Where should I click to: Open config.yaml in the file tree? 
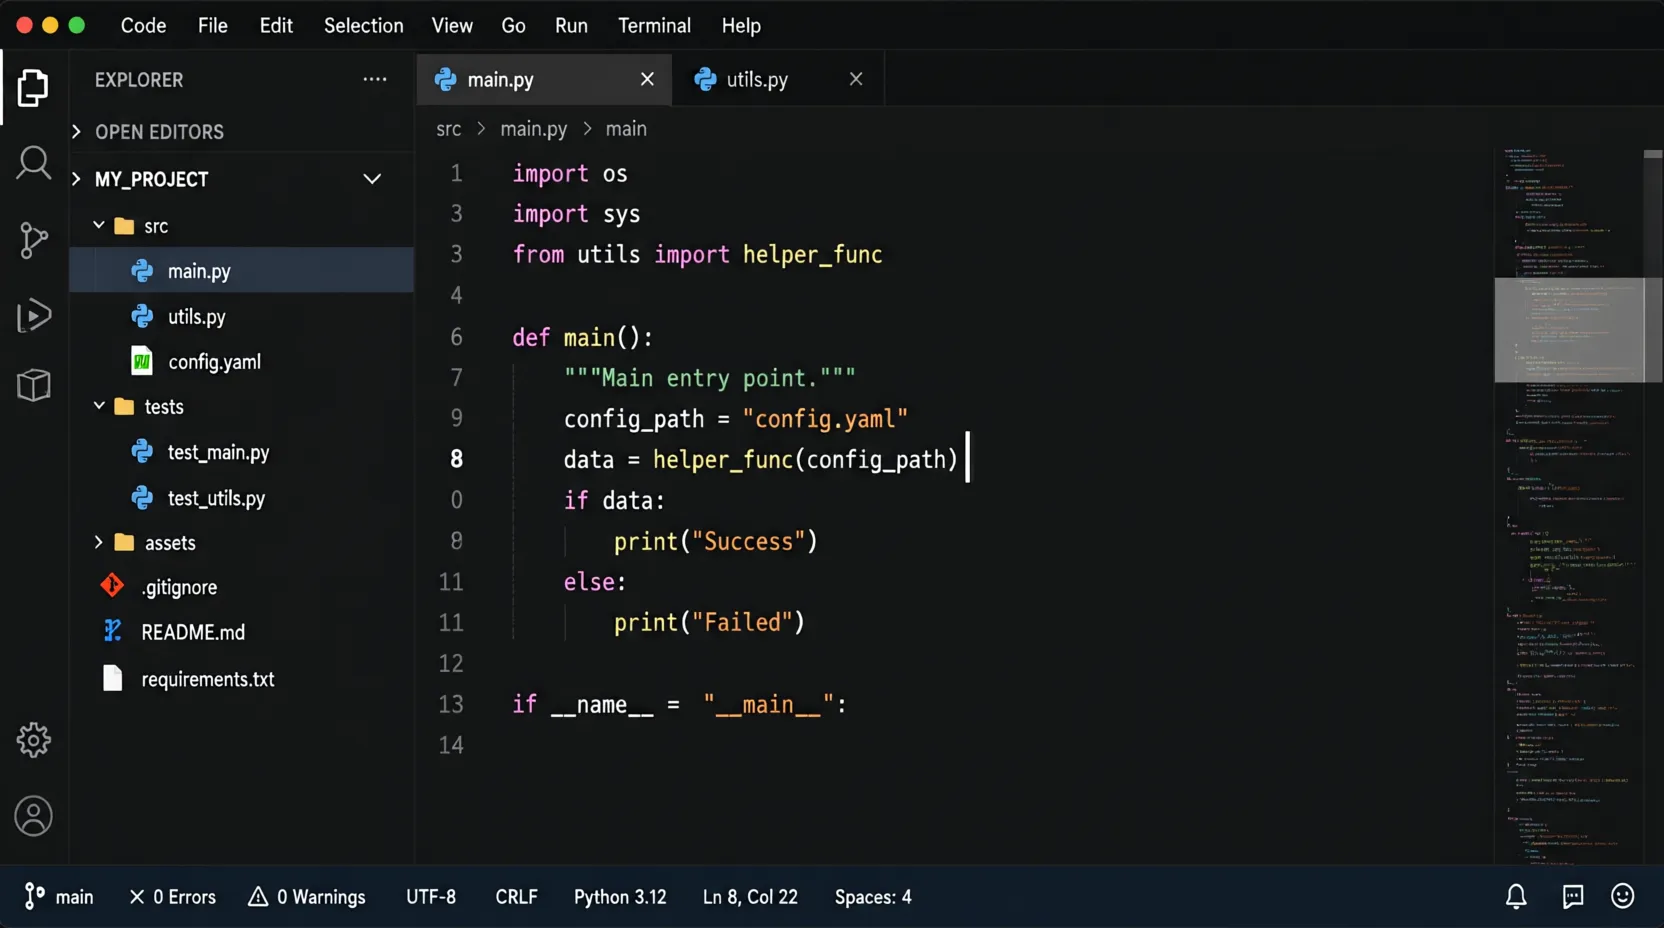coord(241,361)
